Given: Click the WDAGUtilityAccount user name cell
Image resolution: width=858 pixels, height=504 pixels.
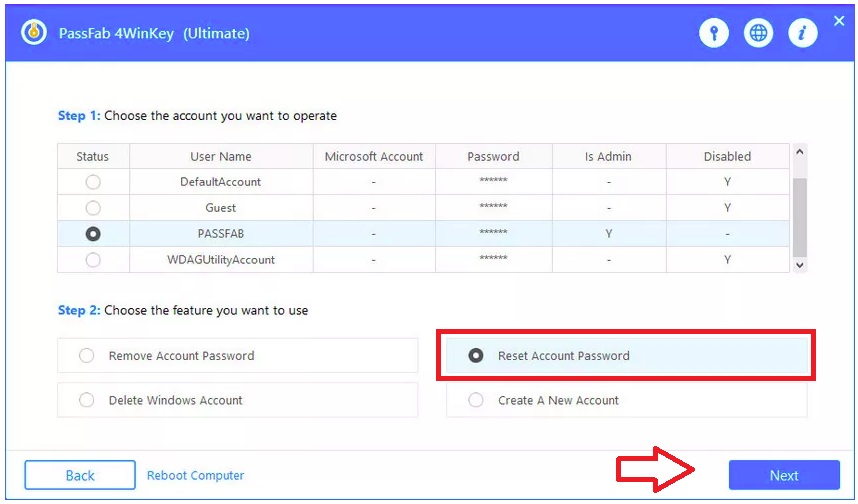Looking at the screenshot, I should pyautogui.click(x=221, y=259).
